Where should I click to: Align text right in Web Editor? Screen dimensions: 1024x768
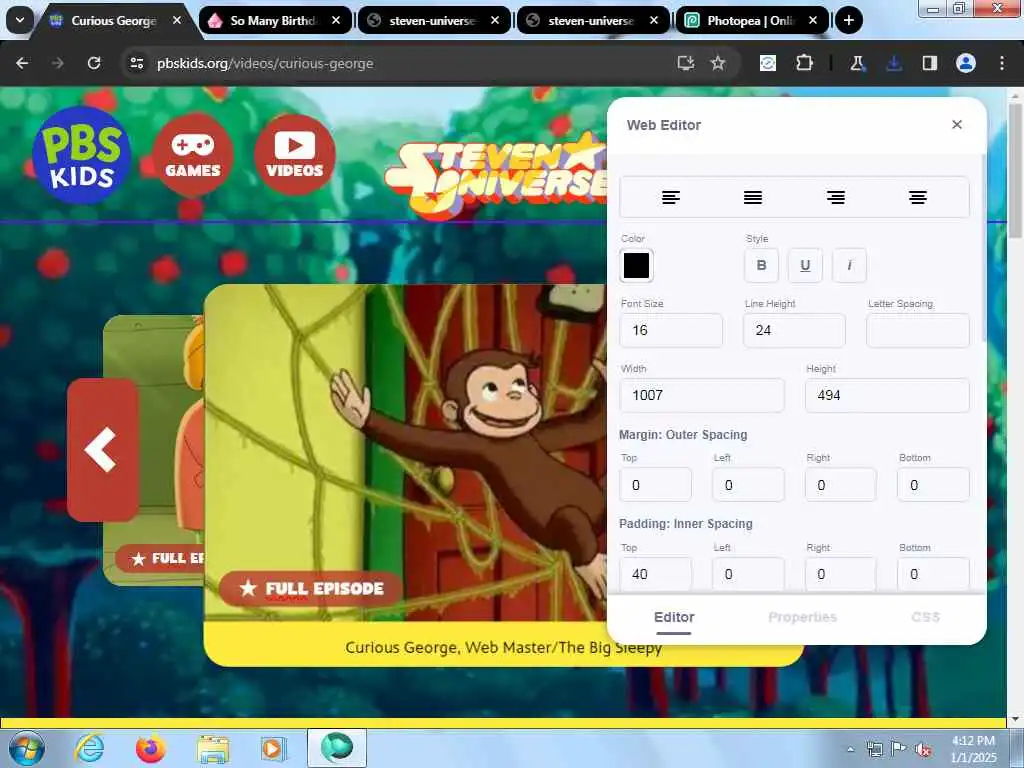pyautogui.click(x=835, y=197)
